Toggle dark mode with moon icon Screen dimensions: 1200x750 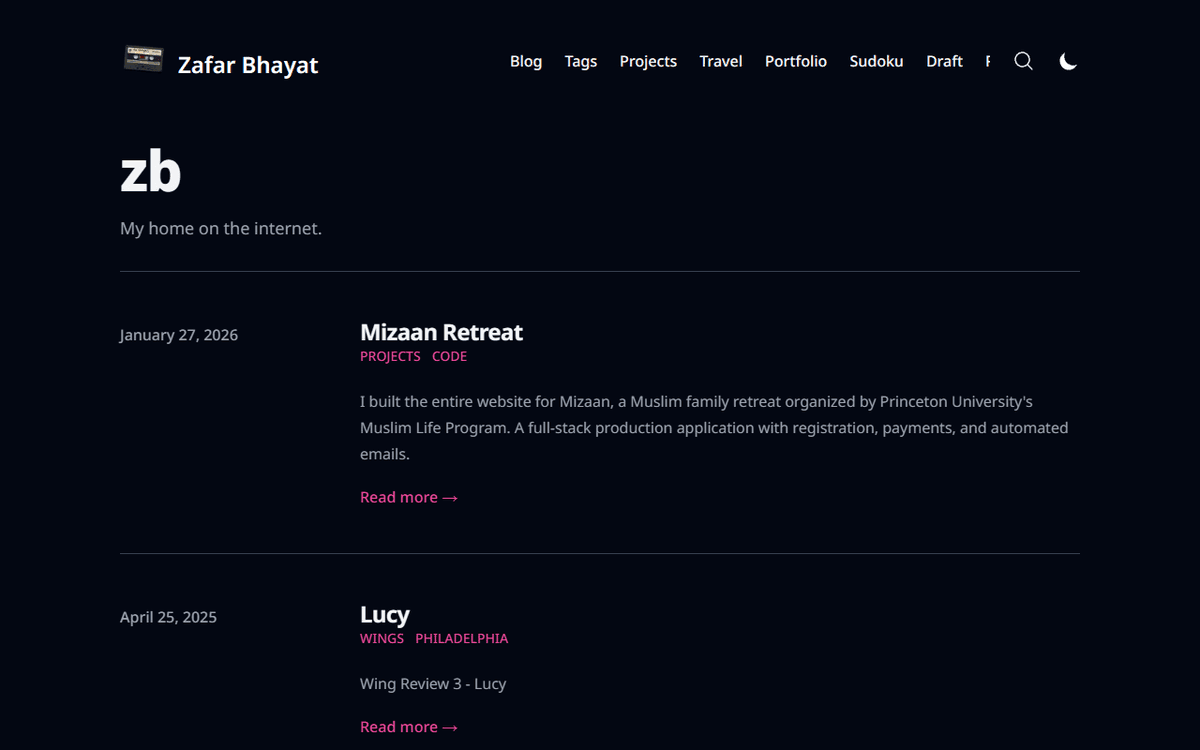click(x=1068, y=61)
